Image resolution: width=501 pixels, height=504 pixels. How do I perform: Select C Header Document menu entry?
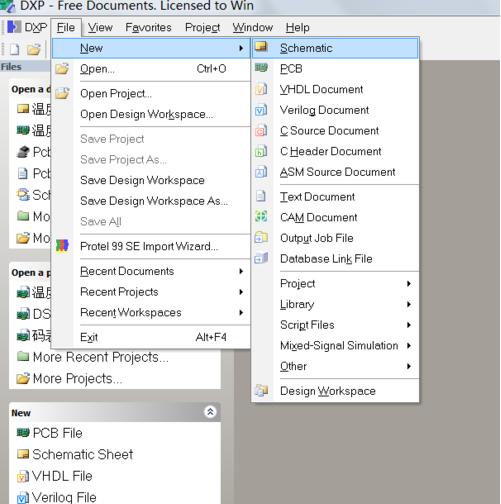click(x=335, y=151)
